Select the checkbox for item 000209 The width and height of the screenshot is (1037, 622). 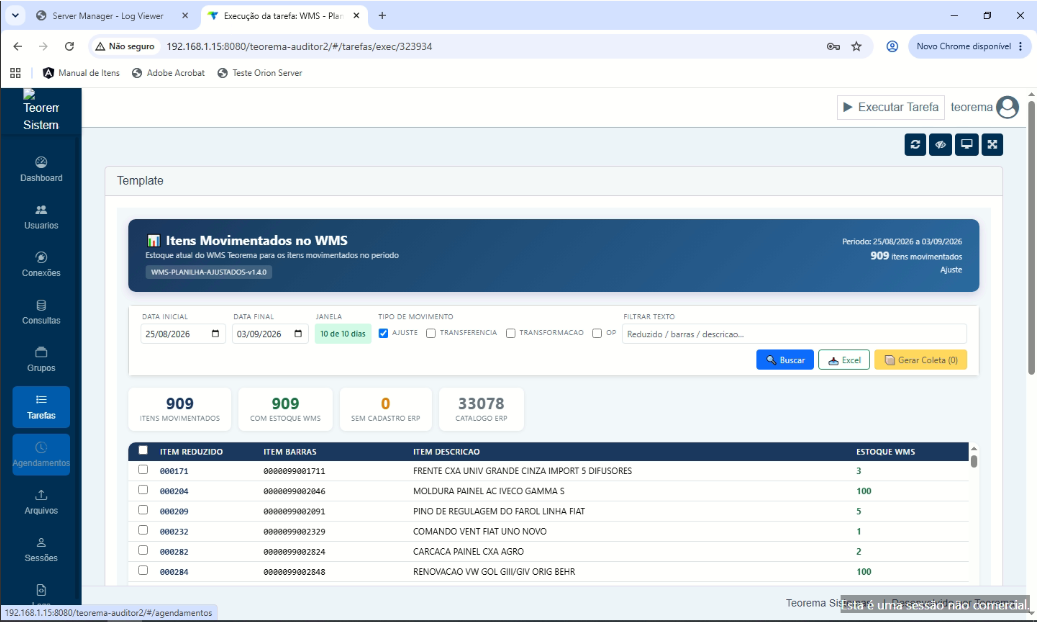pyautogui.click(x=143, y=510)
